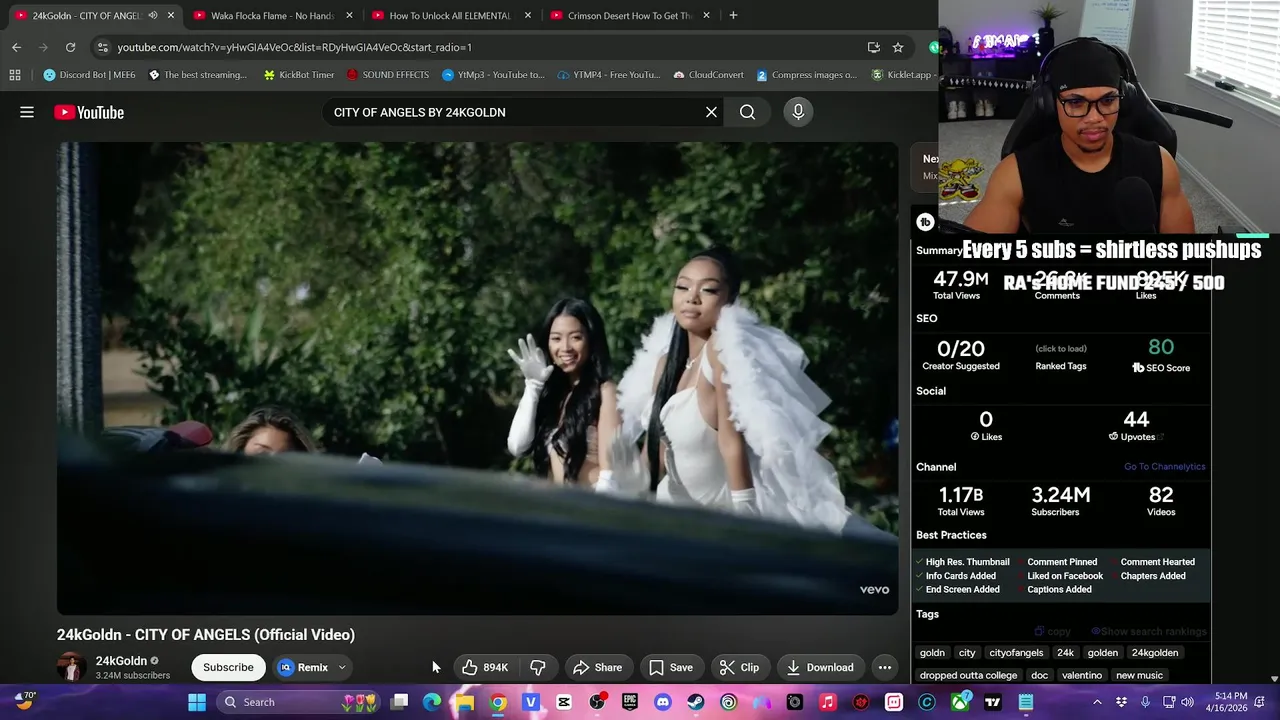Go back in browser history
The image size is (1280, 720).
pyautogui.click(x=16, y=47)
